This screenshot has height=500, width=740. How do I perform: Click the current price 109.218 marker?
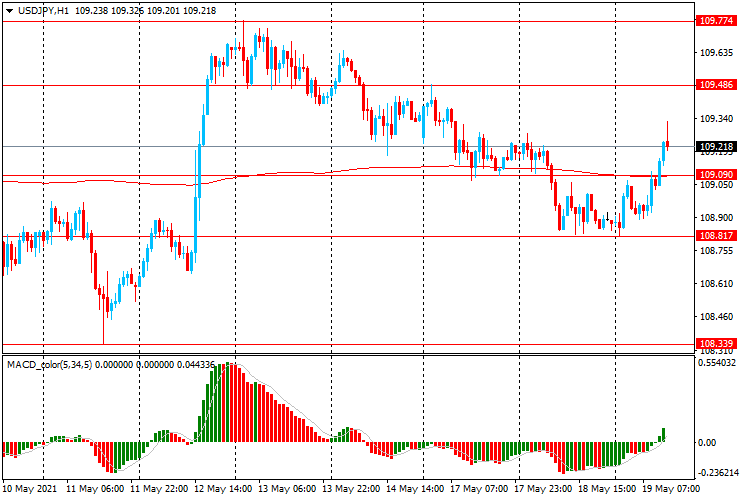coord(716,147)
